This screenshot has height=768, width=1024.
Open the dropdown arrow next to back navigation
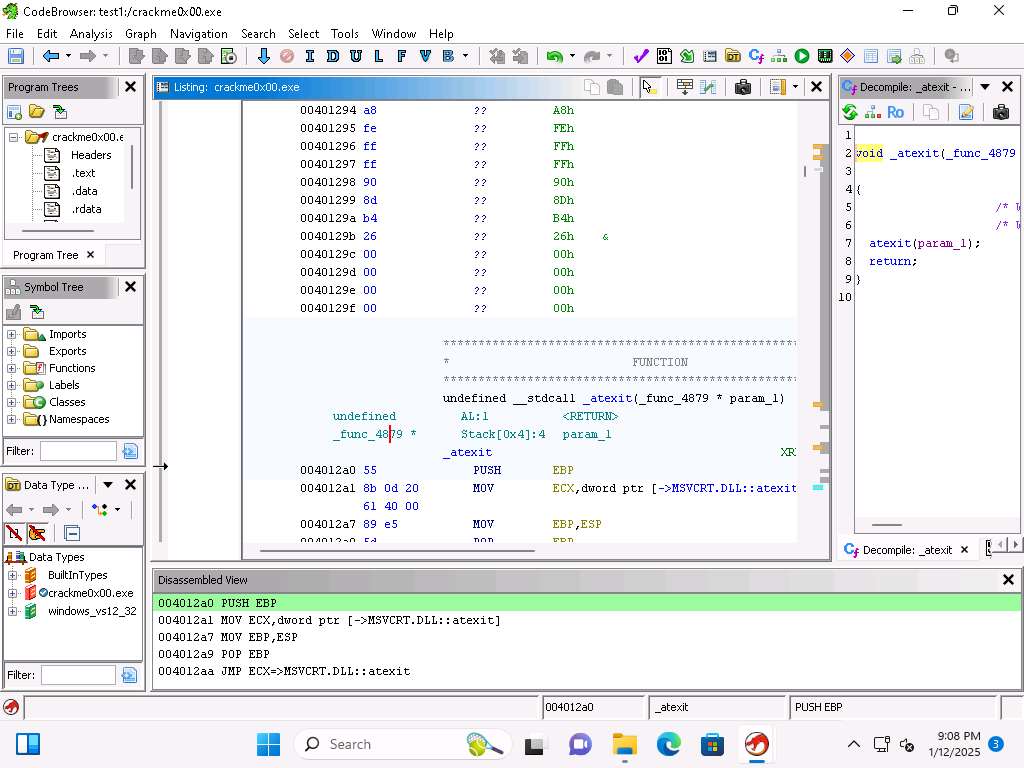click(x=68, y=56)
